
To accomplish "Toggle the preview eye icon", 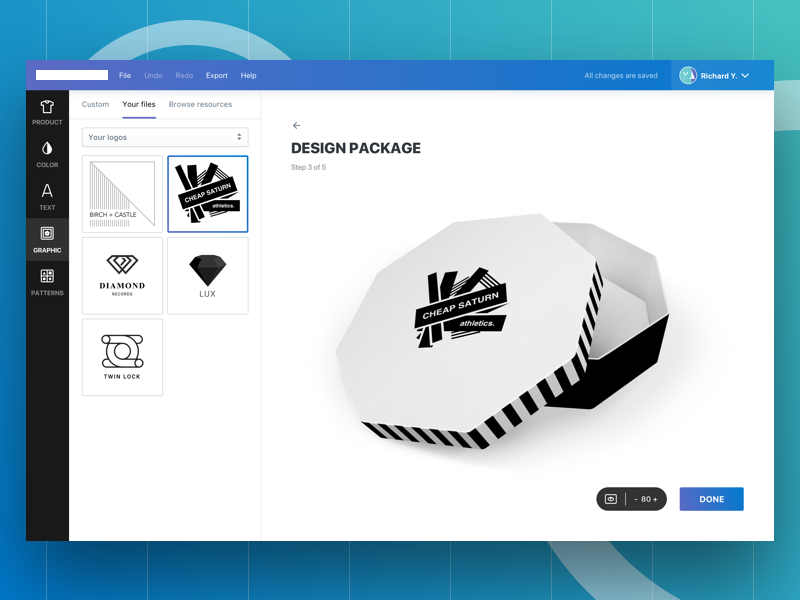I will point(611,499).
